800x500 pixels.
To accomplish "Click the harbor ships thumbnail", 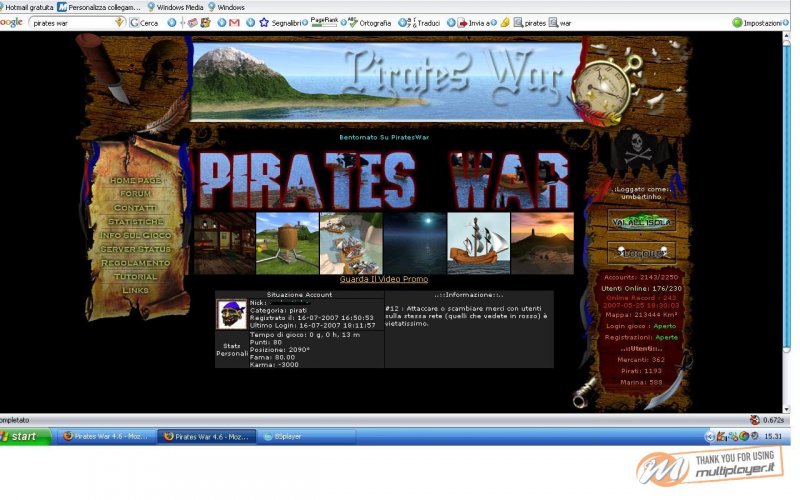I will coord(351,243).
